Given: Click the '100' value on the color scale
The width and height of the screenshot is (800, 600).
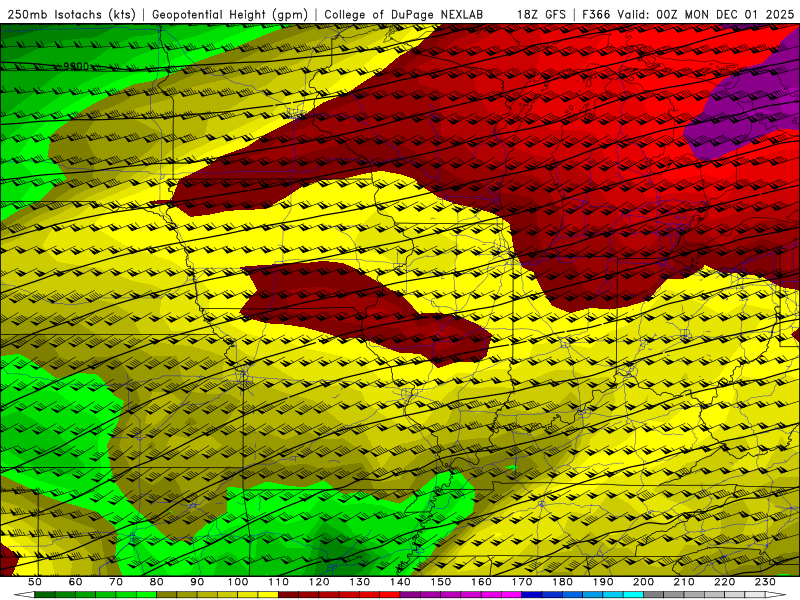Looking at the screenshot, I should point(238,582).
